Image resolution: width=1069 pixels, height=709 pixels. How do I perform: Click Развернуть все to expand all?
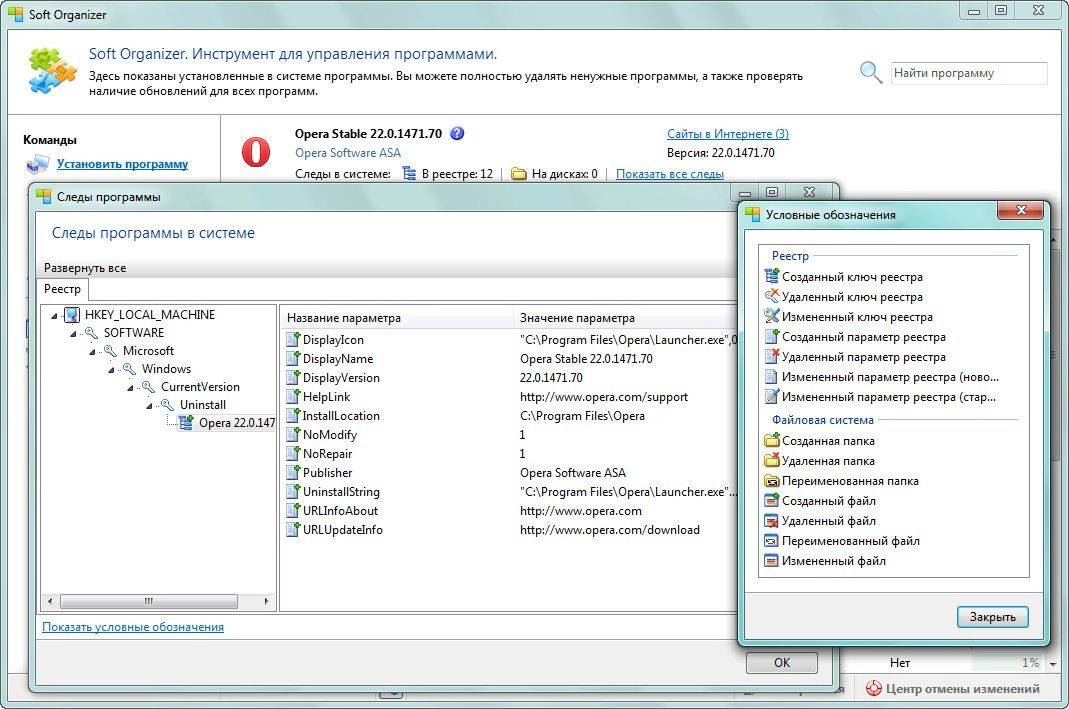(85, 268)
